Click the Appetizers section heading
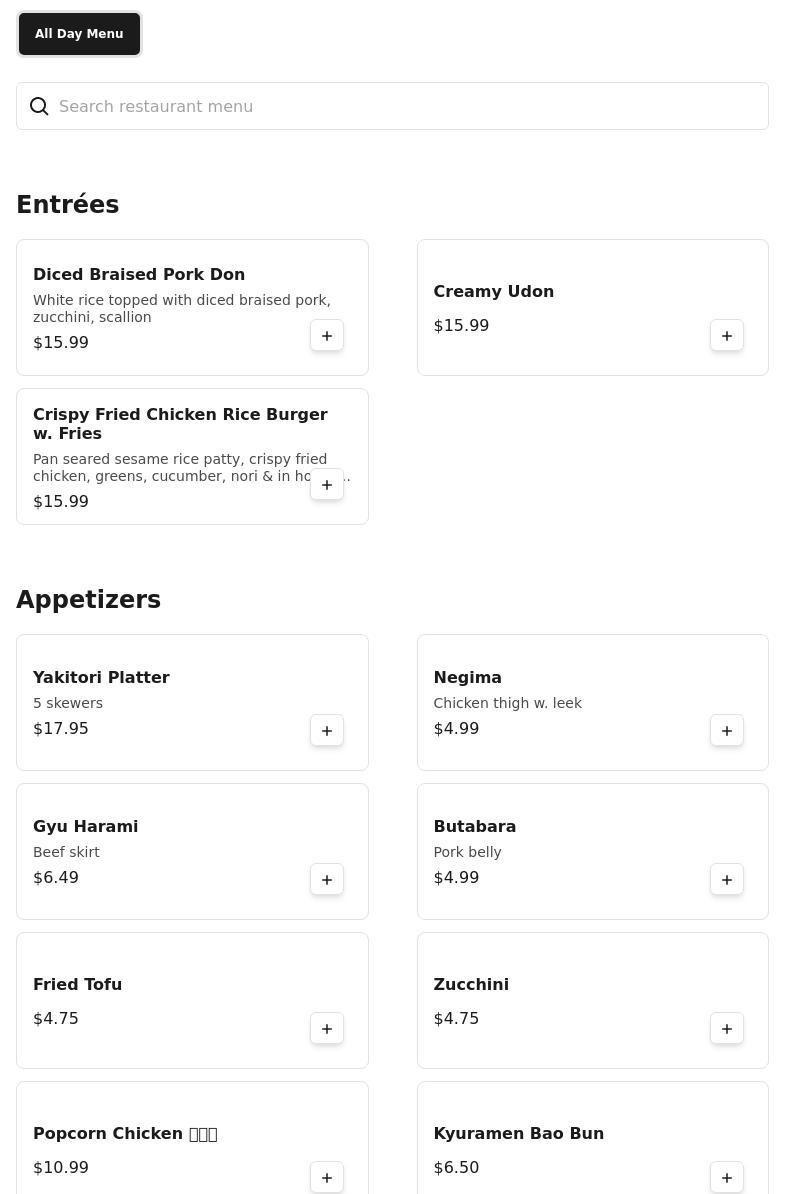Screen dimensions: 785x1194 coord(89,599)
